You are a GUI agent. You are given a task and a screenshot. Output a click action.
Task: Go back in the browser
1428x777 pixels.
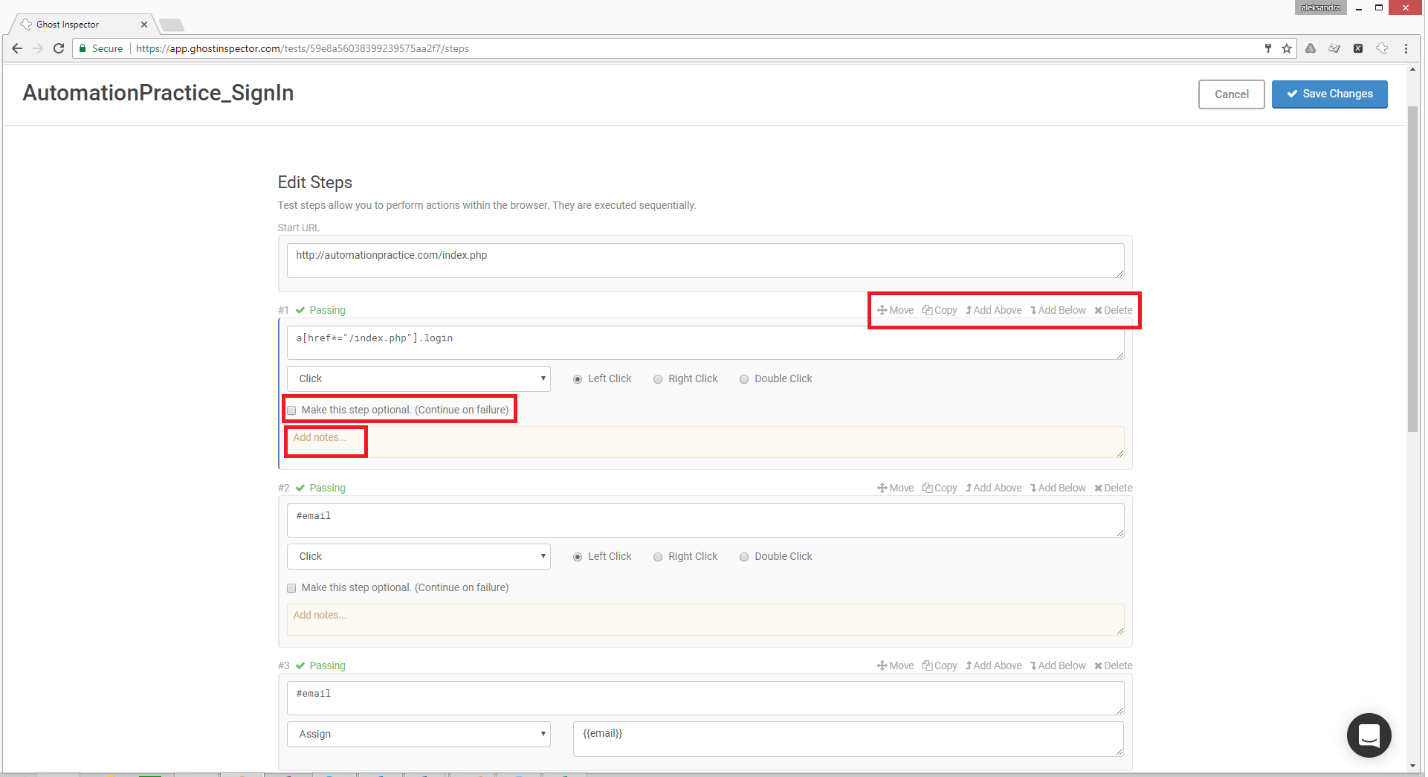(17, 48)
